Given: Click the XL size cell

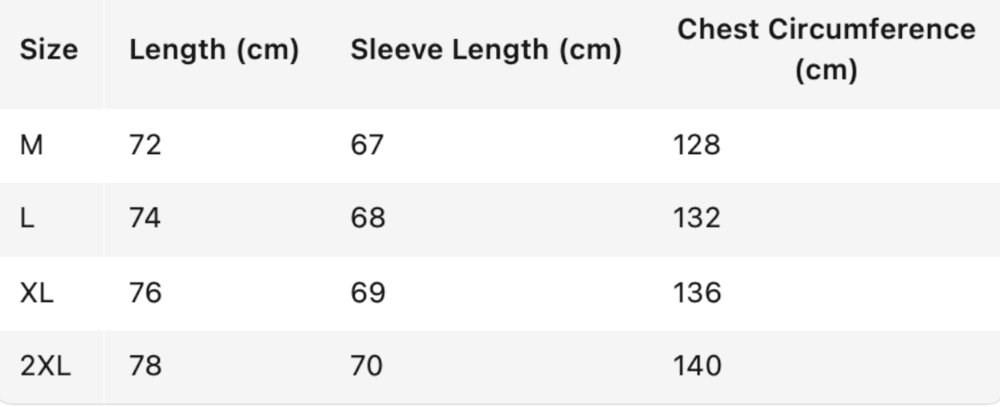Looking at the screenshot, I should 37,293.
